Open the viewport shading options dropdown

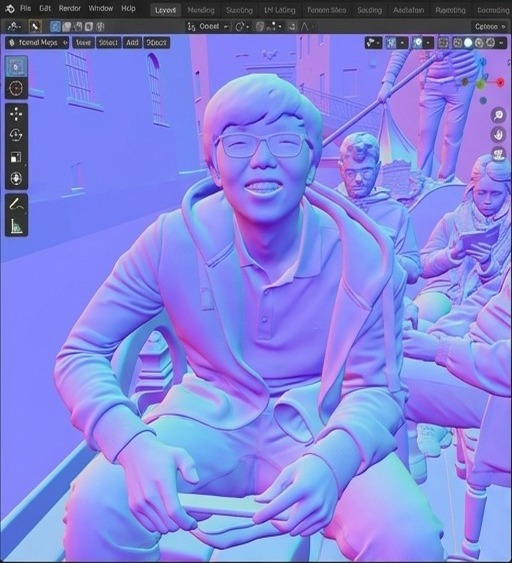(x=501, y=43)
